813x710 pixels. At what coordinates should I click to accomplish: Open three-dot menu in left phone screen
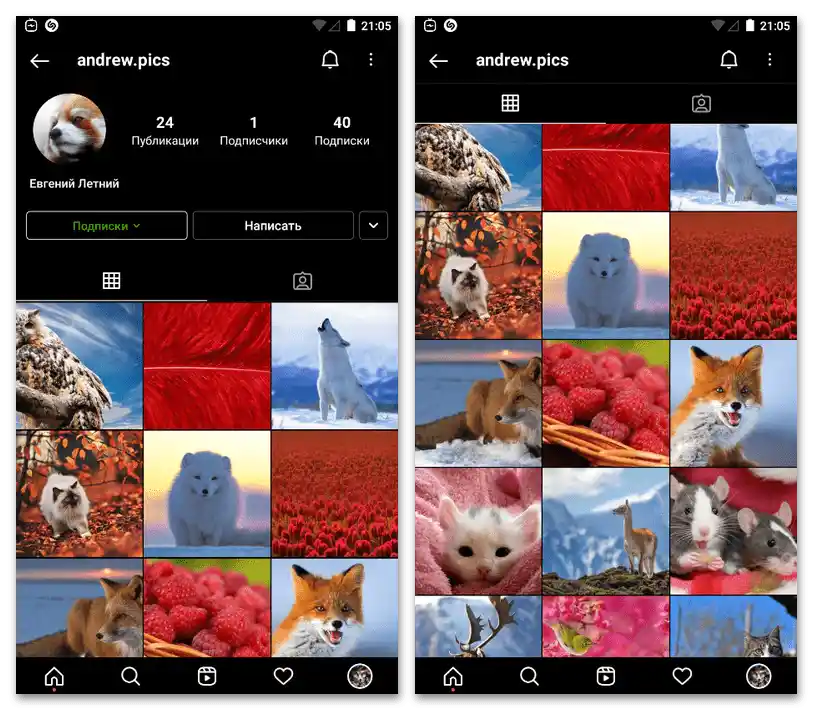point(371,60)
